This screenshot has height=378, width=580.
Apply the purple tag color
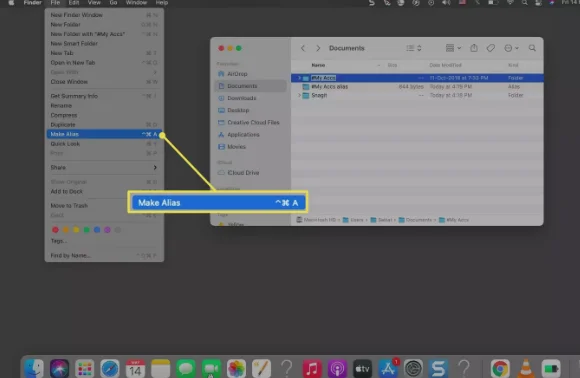click(x=107, y=230)
